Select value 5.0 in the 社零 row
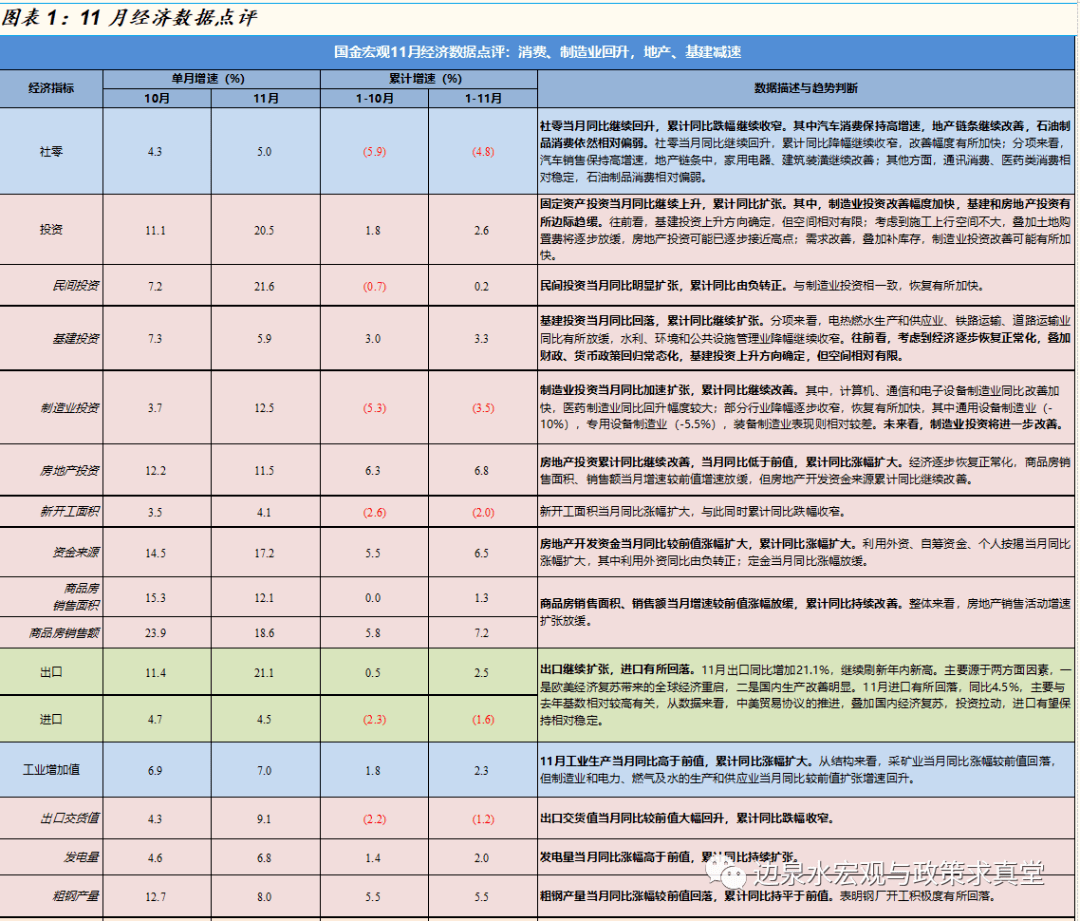 coord(264,152)
